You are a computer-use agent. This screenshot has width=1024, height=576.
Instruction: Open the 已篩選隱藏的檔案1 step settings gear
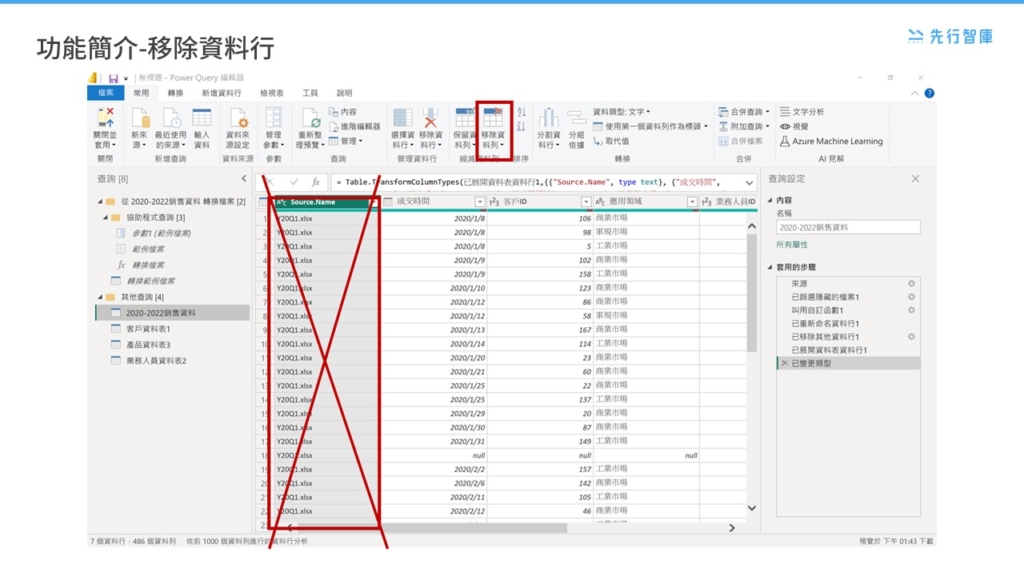pos(912,297)
